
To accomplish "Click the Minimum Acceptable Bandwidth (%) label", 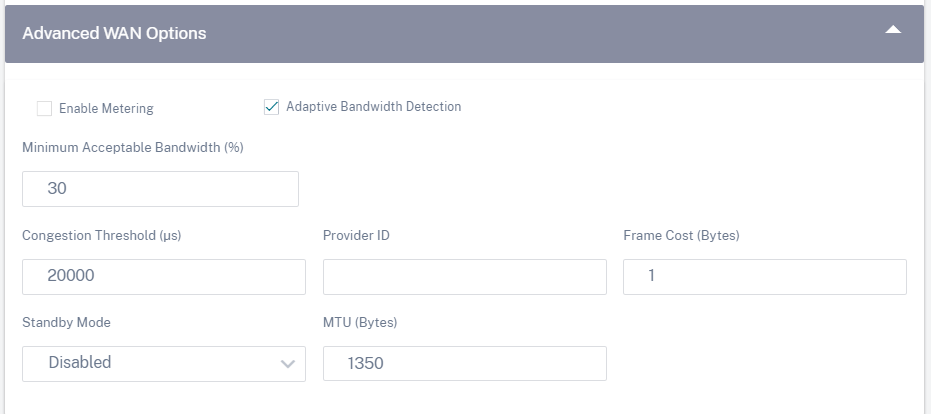I will pyautogui.click(x=133, y=148).
